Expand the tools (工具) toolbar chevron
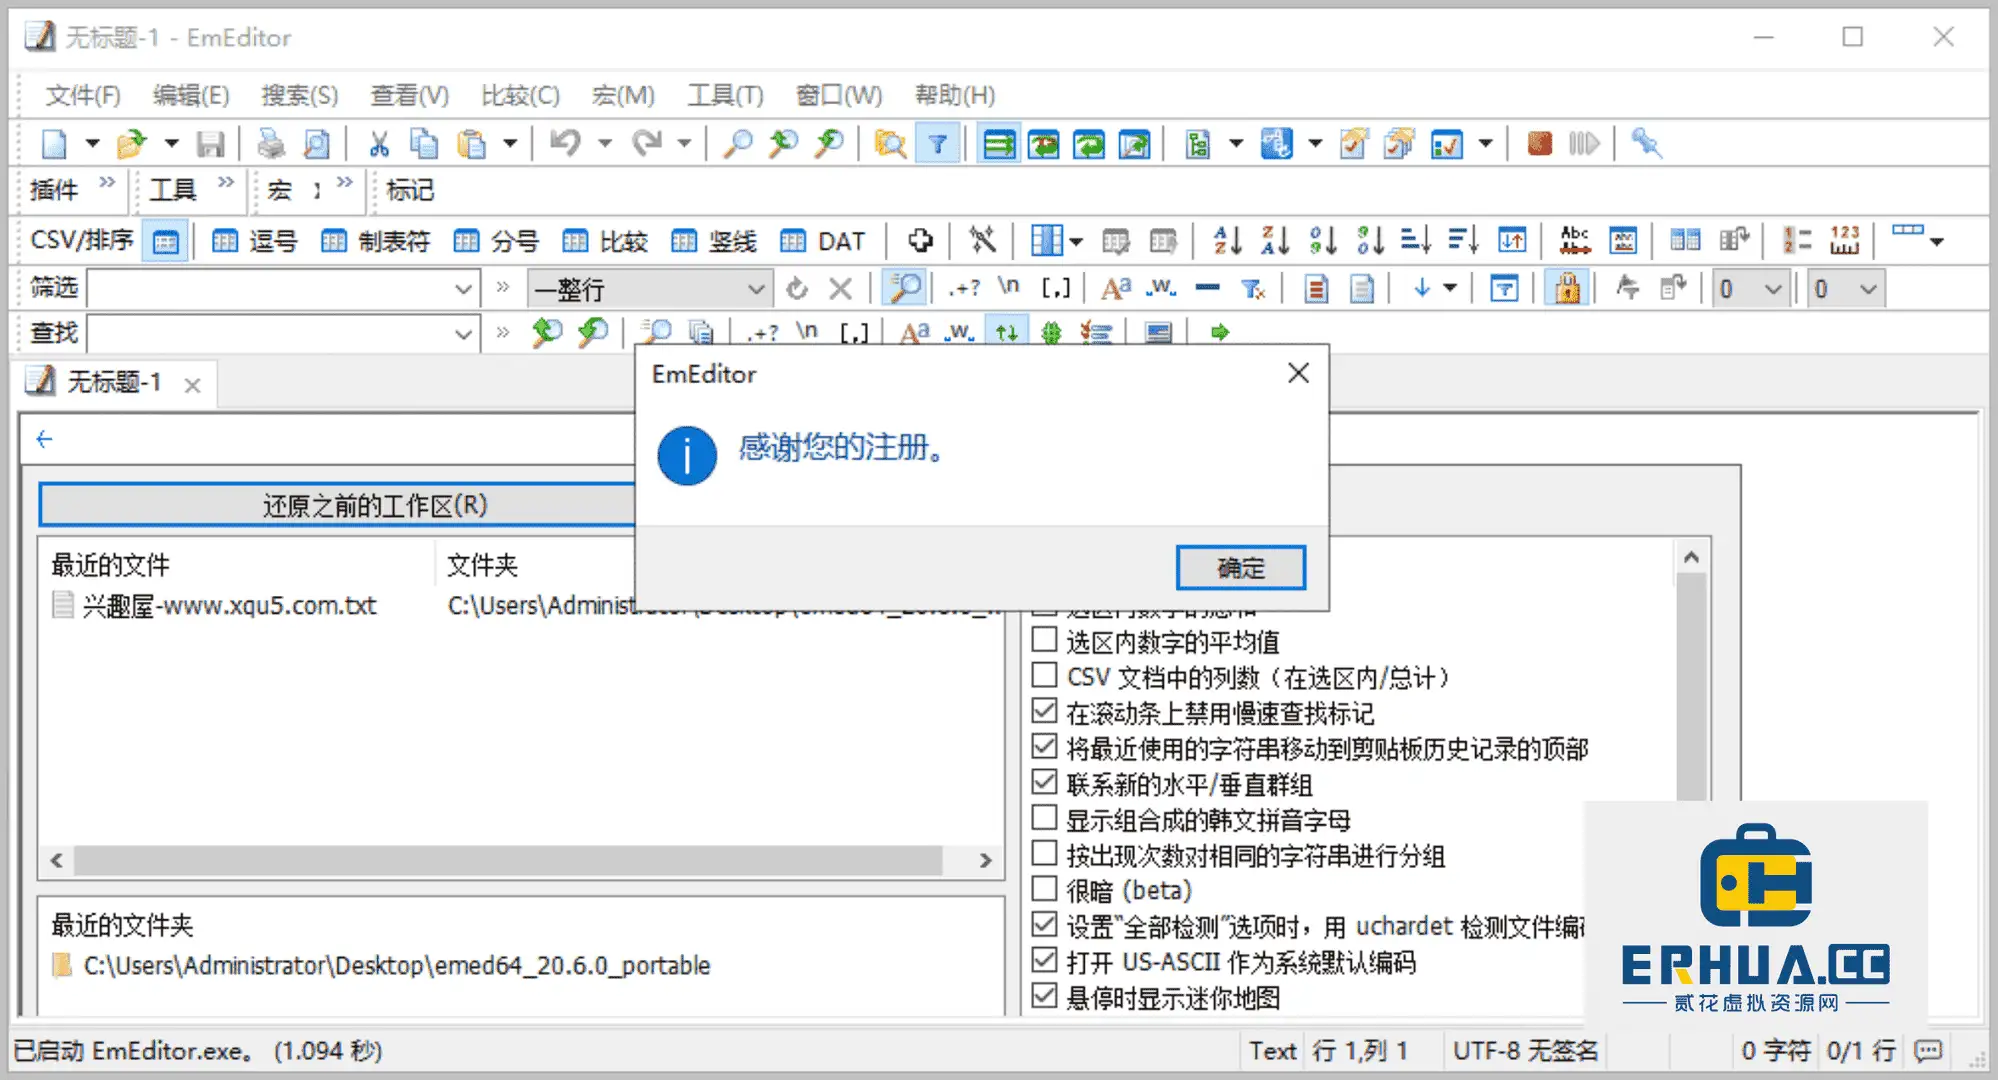The height and width of the screenshot is (1080, 1998). pyautogui.click(x=226, y=183)
